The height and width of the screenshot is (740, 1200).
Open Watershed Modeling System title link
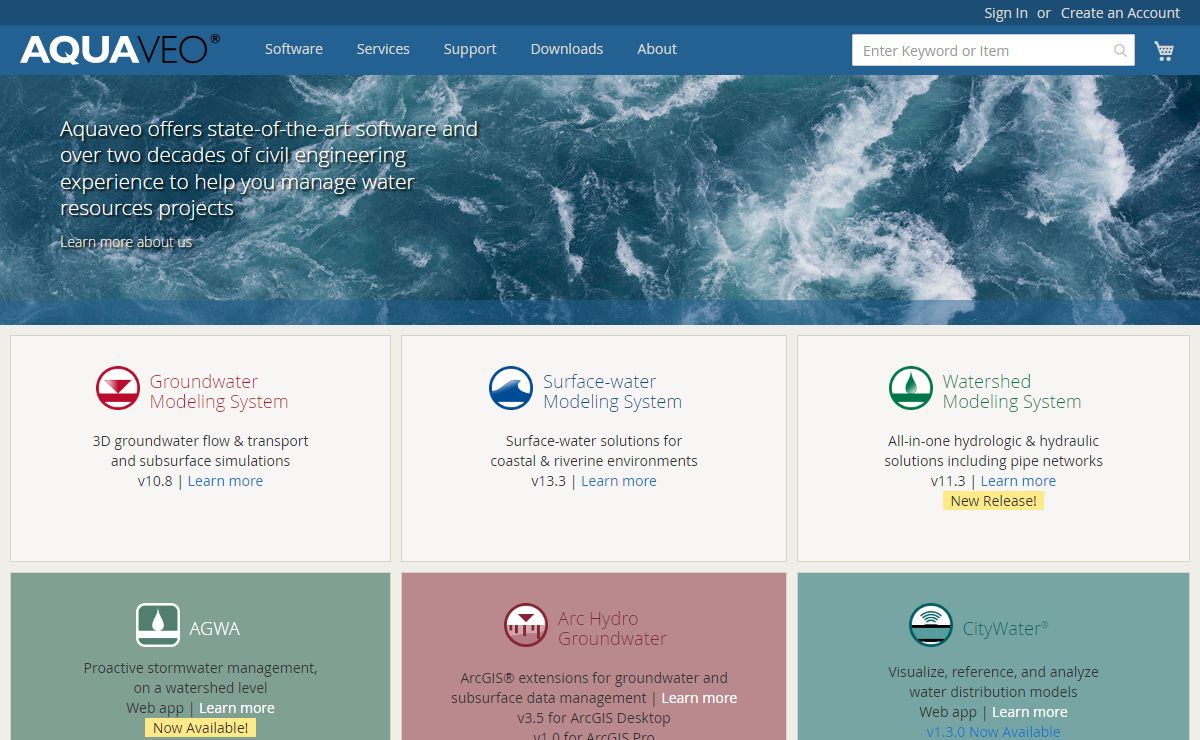tap(1012, 391)
